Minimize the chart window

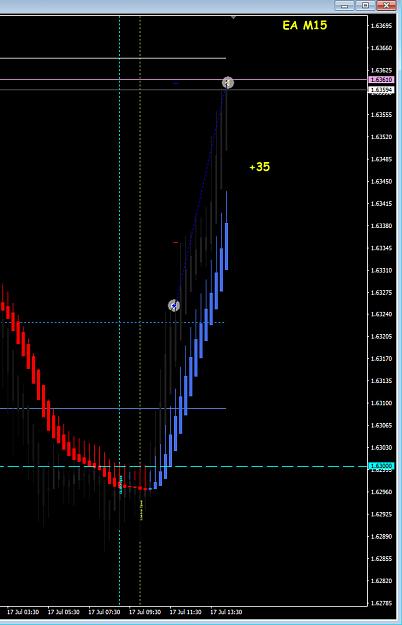click(x=344, y=5)
